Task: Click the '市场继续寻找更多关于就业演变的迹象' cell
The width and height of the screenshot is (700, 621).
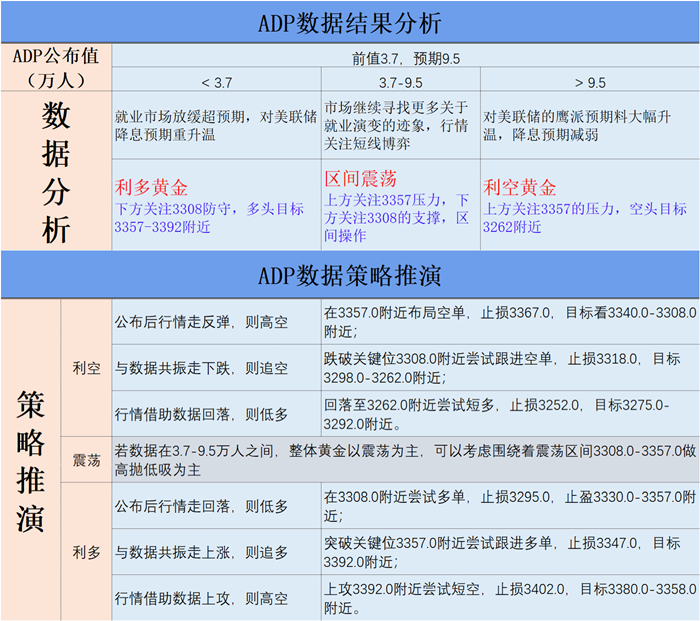Action: 400,125
